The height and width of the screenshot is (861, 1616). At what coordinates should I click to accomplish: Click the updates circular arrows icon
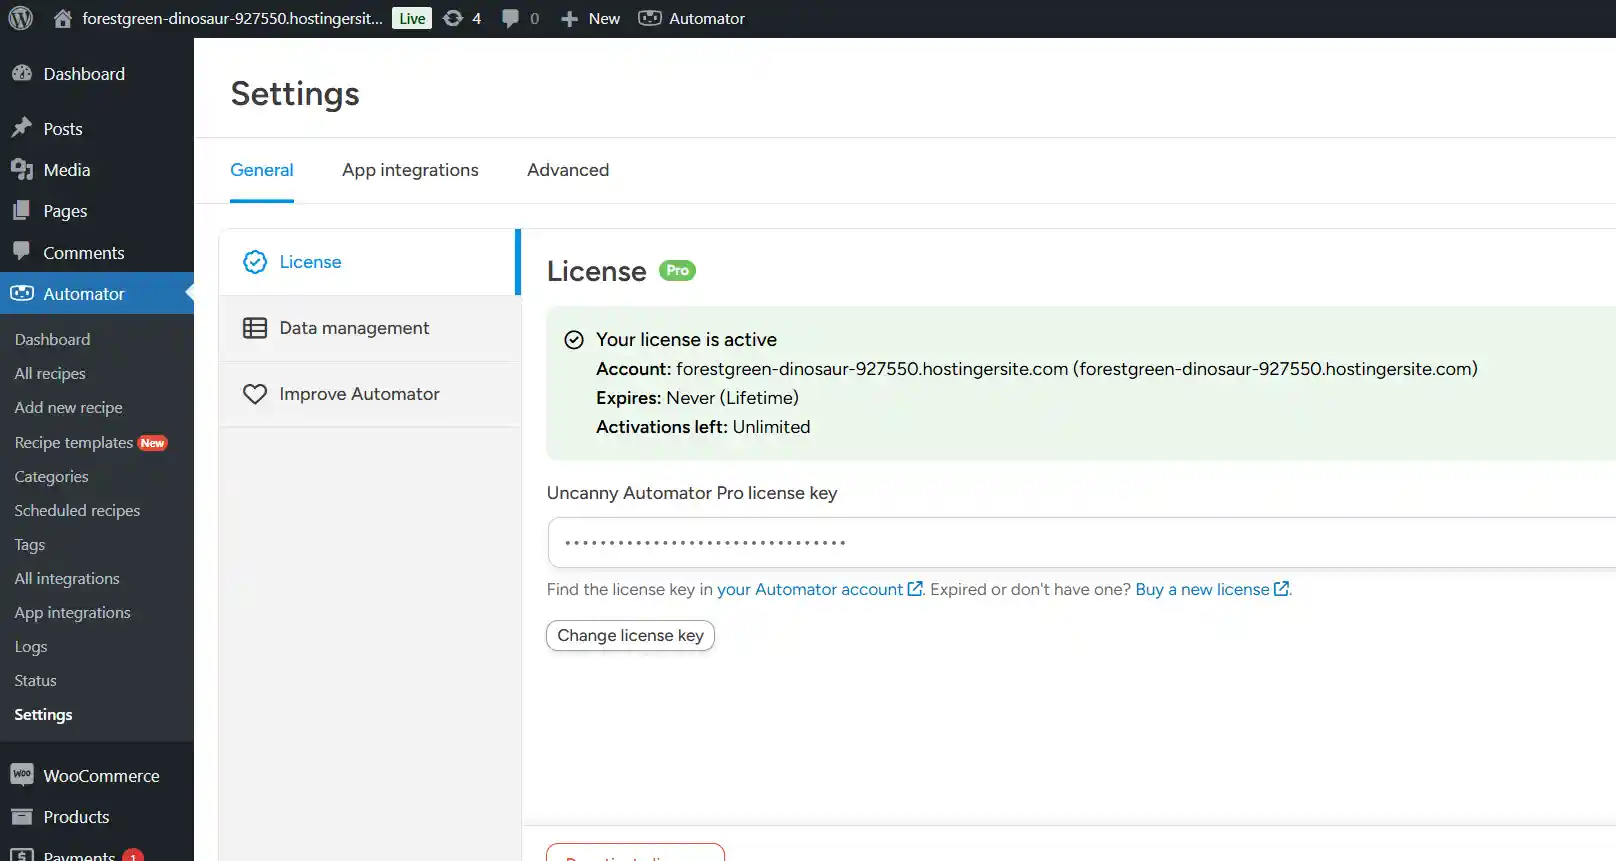point(453,18)
